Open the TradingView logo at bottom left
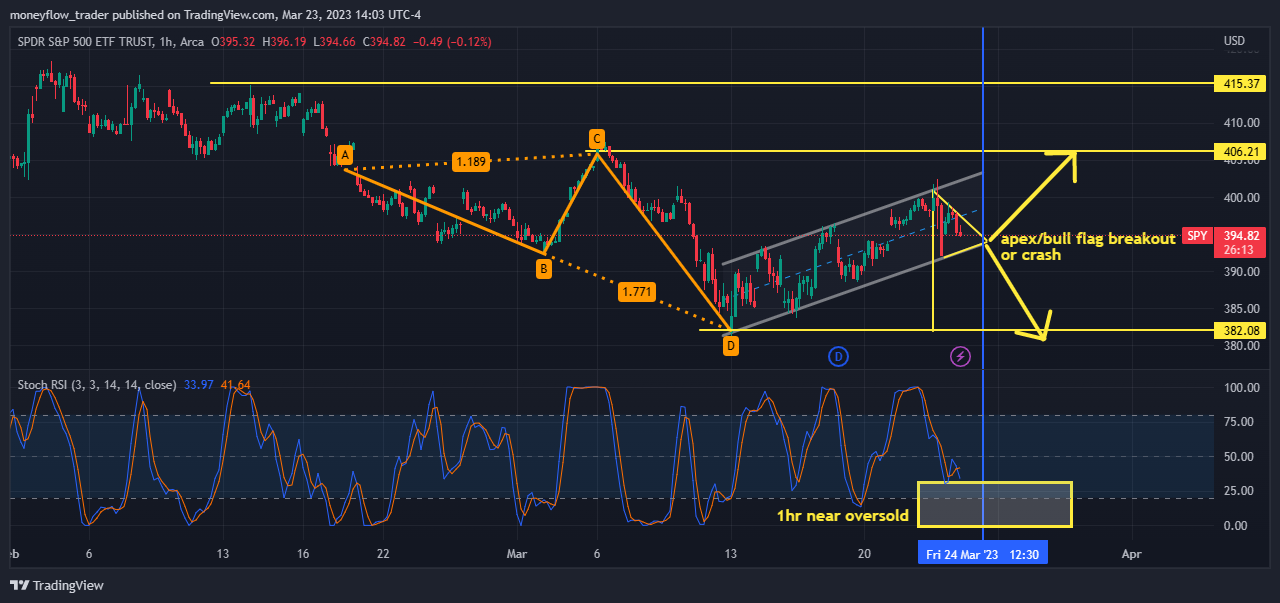The image size is (1280, 603). tap(57, 585)
